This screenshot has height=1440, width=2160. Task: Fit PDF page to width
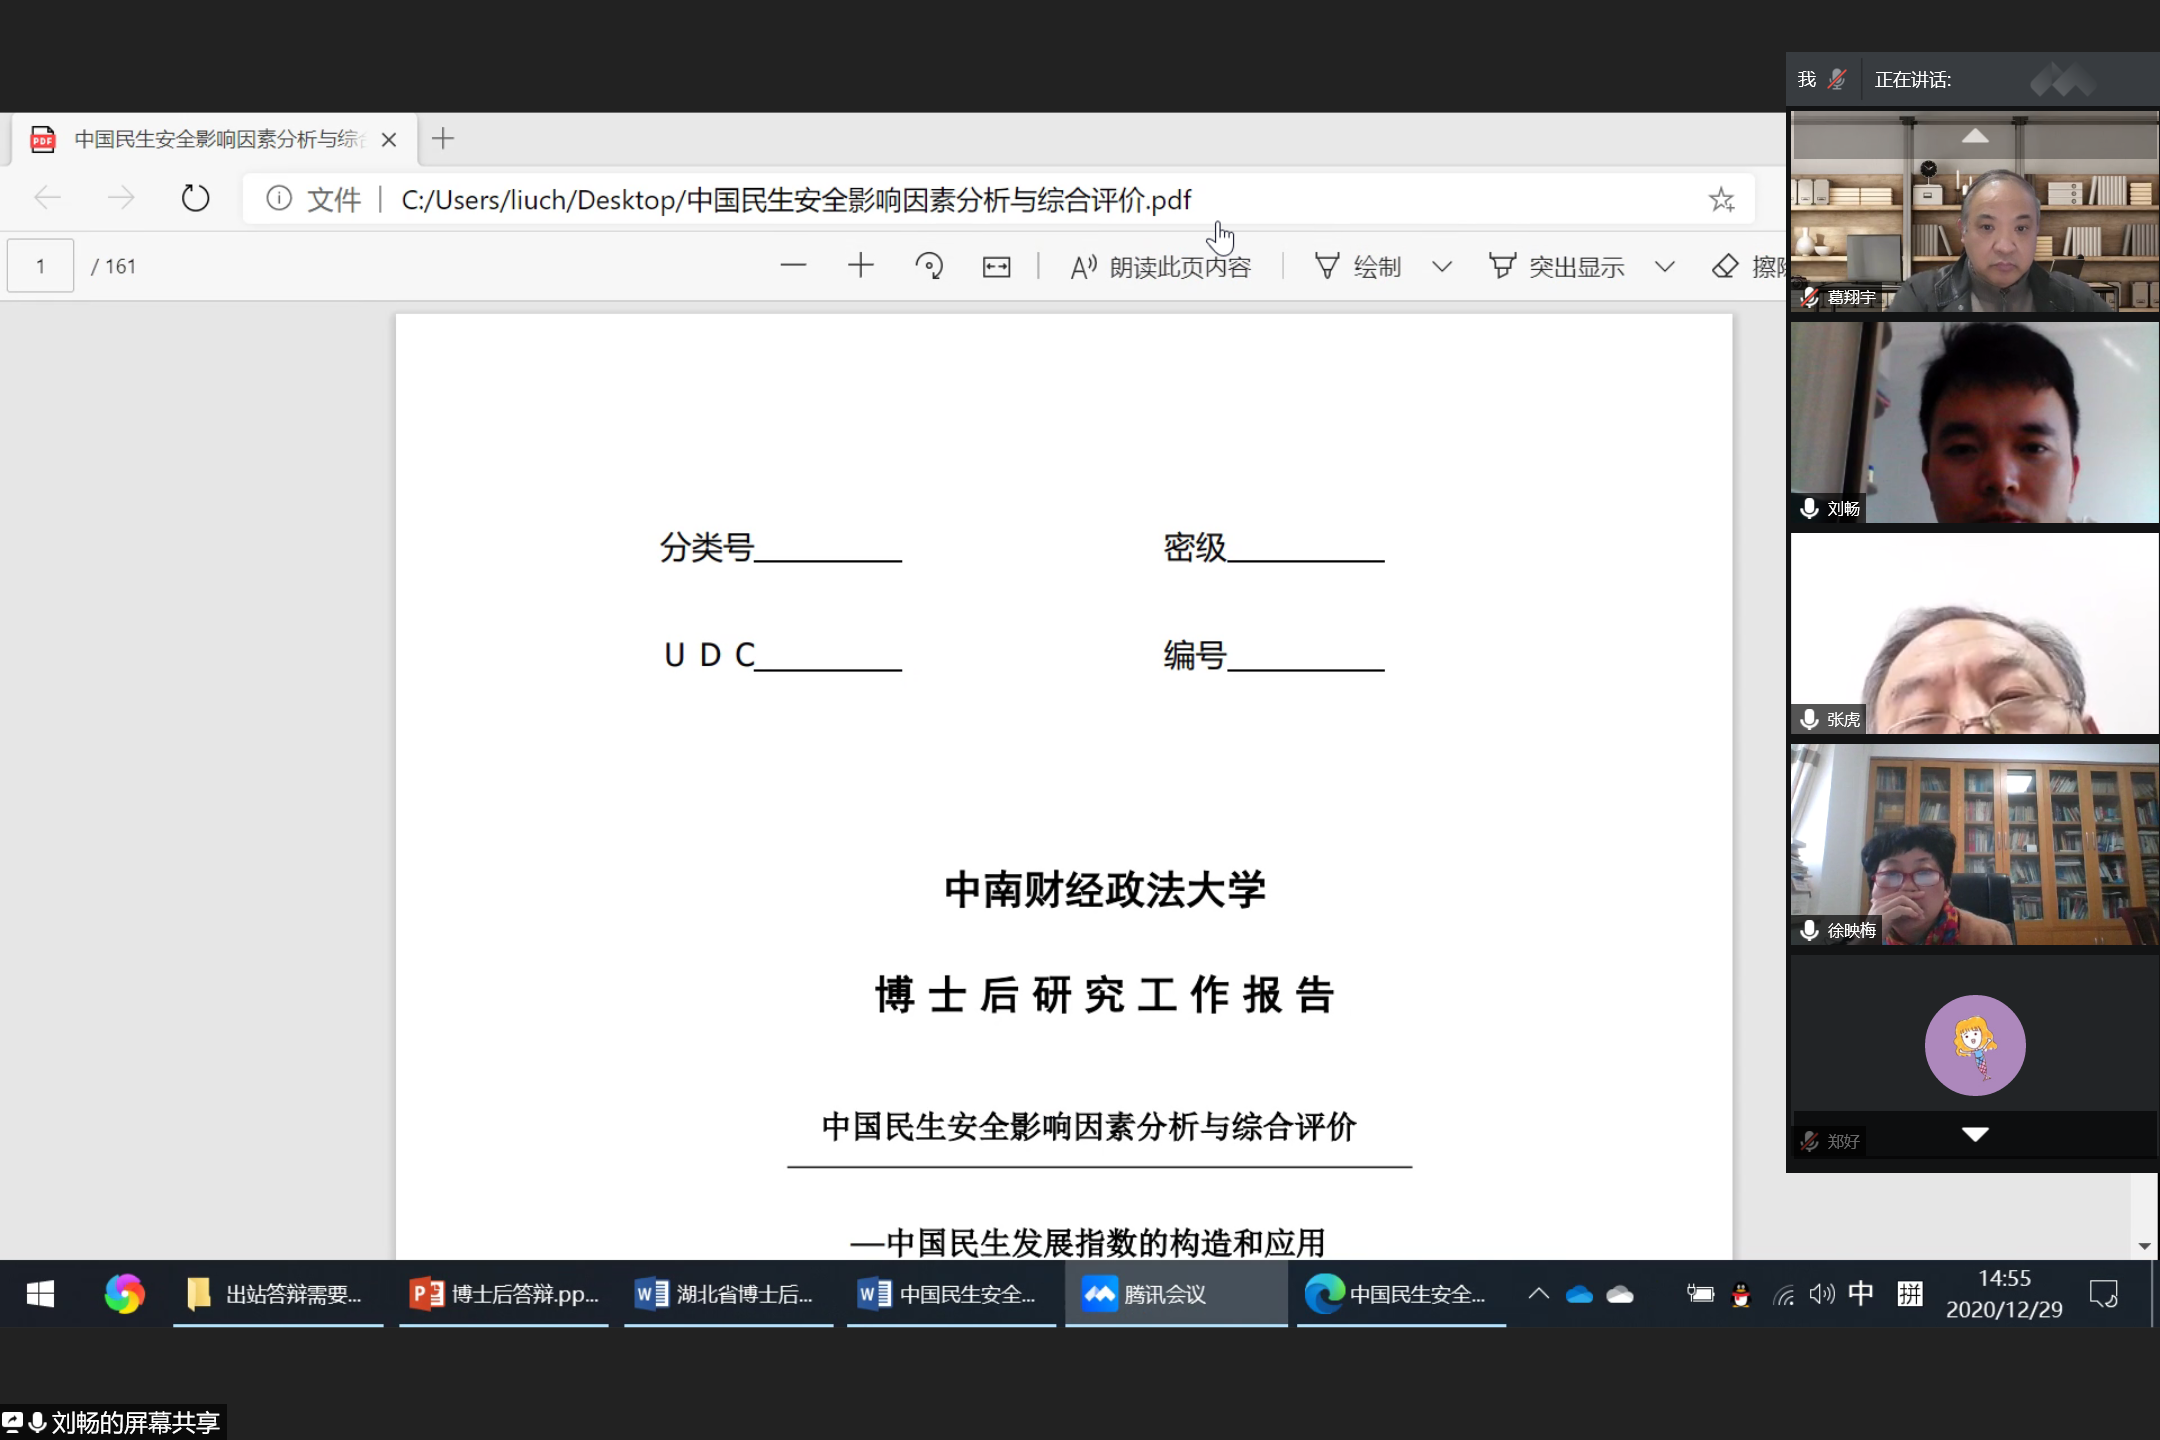tap(997, 266)
